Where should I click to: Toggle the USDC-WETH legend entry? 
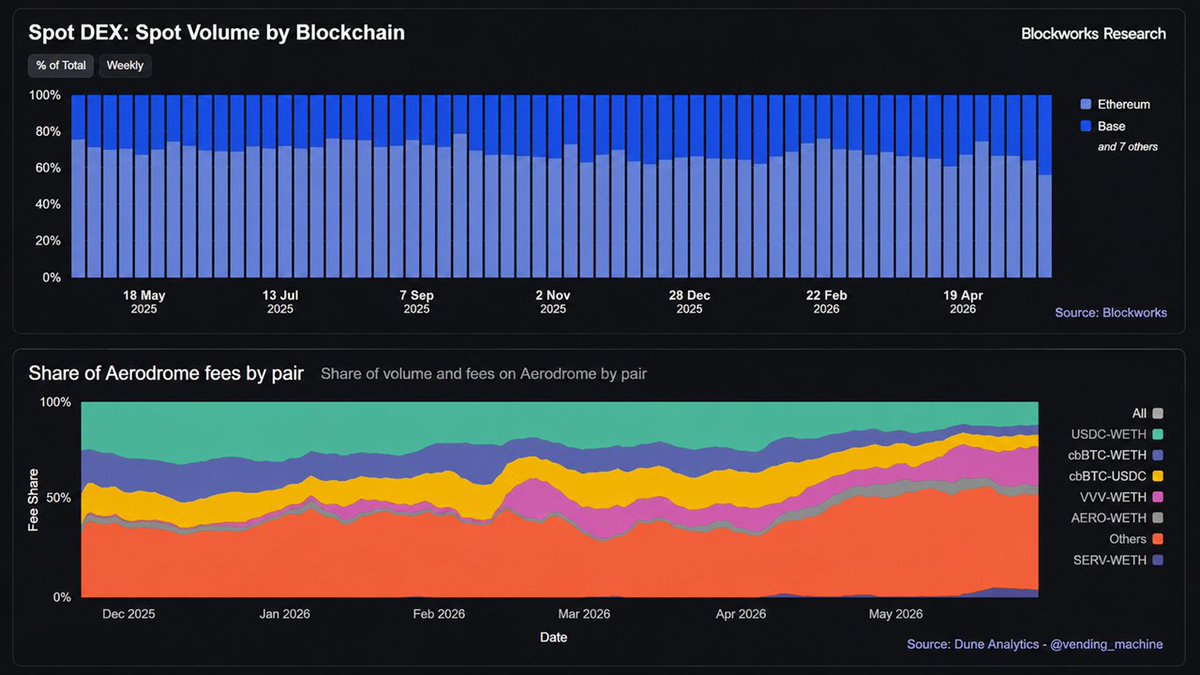click(1117, 434)
